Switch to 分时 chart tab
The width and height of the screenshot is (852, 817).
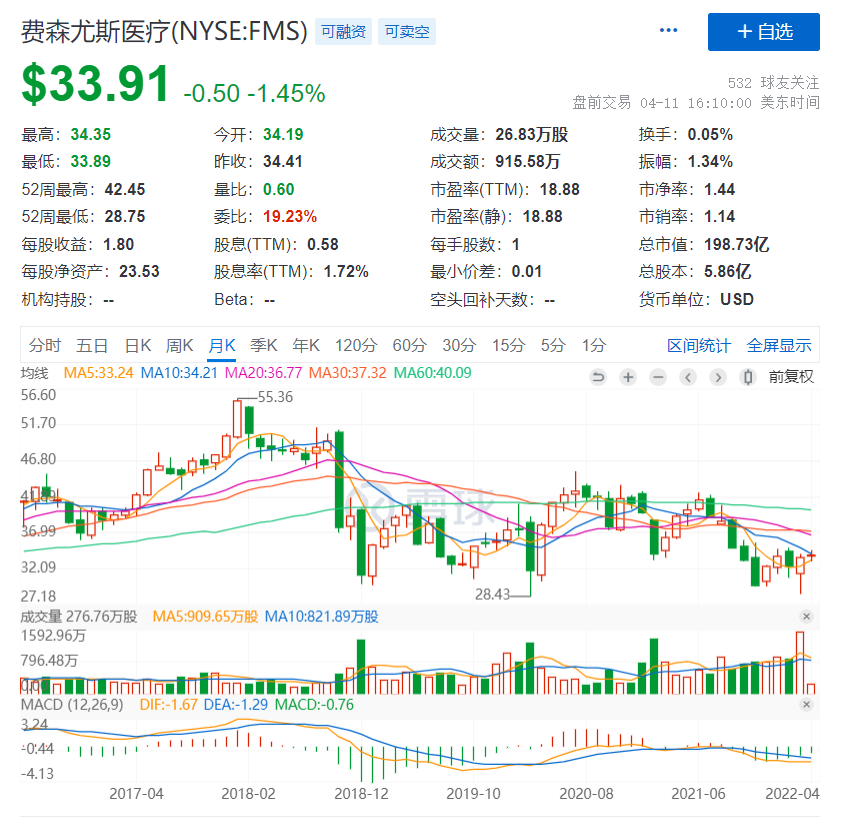click(45, 345)
